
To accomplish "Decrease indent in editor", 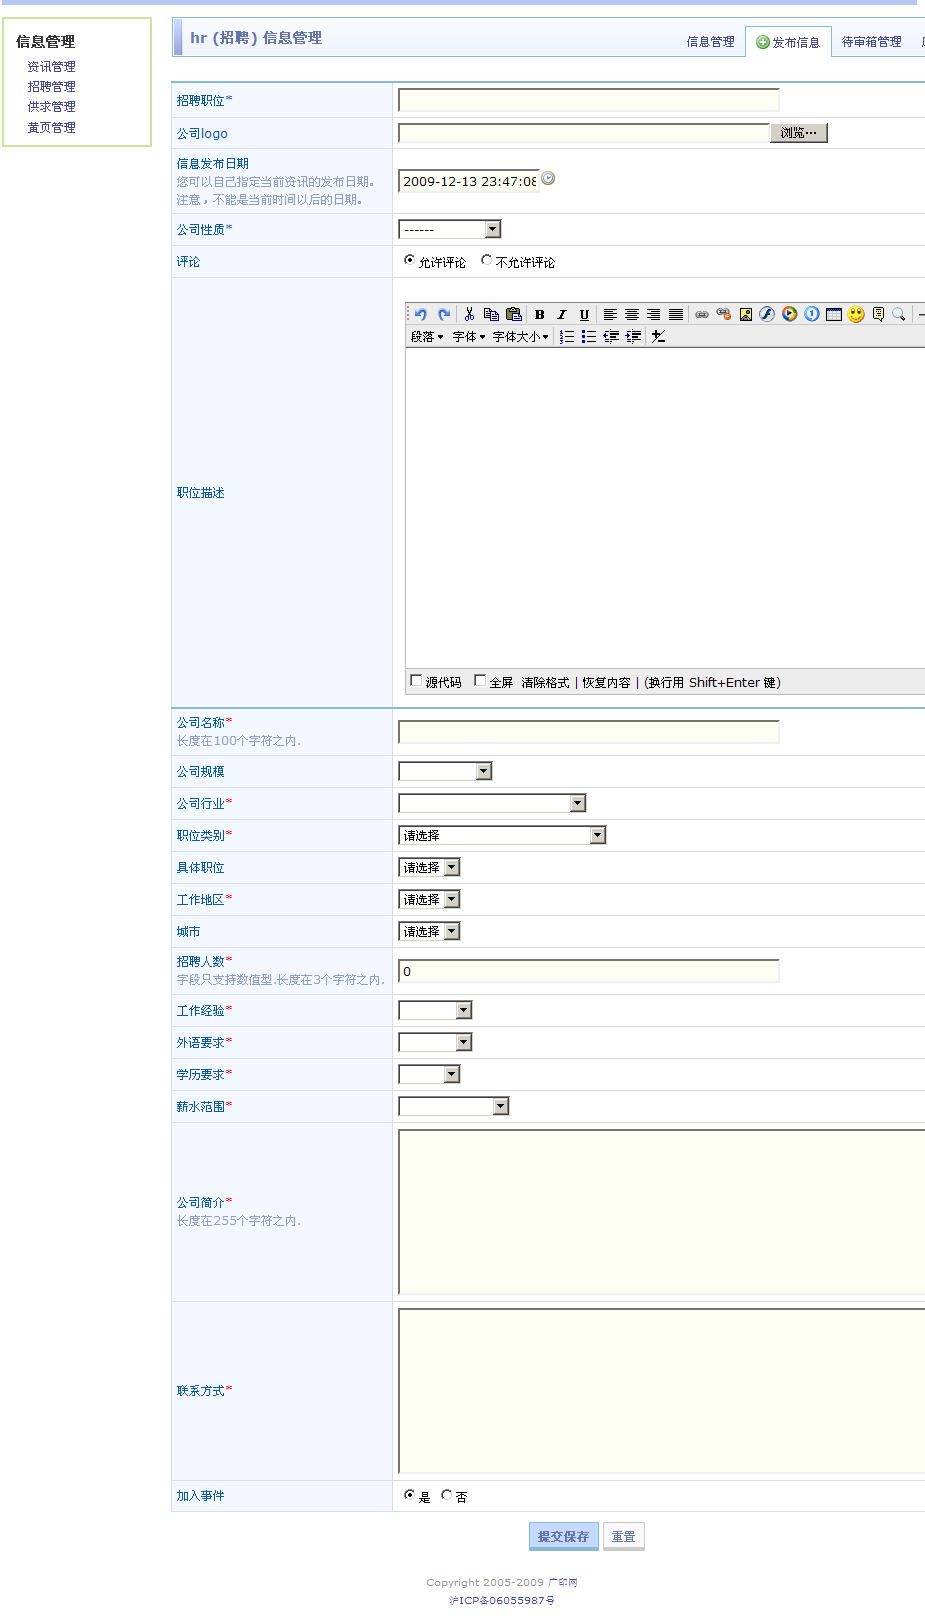I will 611,337.
